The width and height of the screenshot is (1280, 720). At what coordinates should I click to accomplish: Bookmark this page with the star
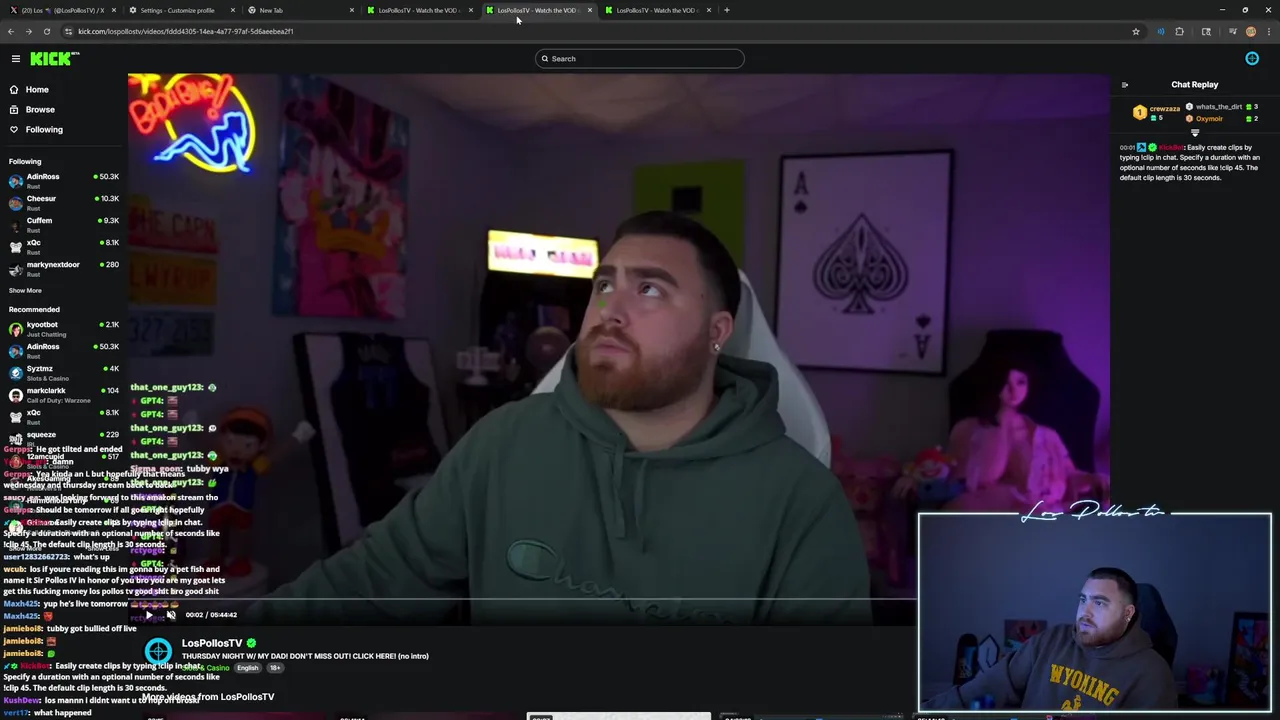pos(1136,31)
